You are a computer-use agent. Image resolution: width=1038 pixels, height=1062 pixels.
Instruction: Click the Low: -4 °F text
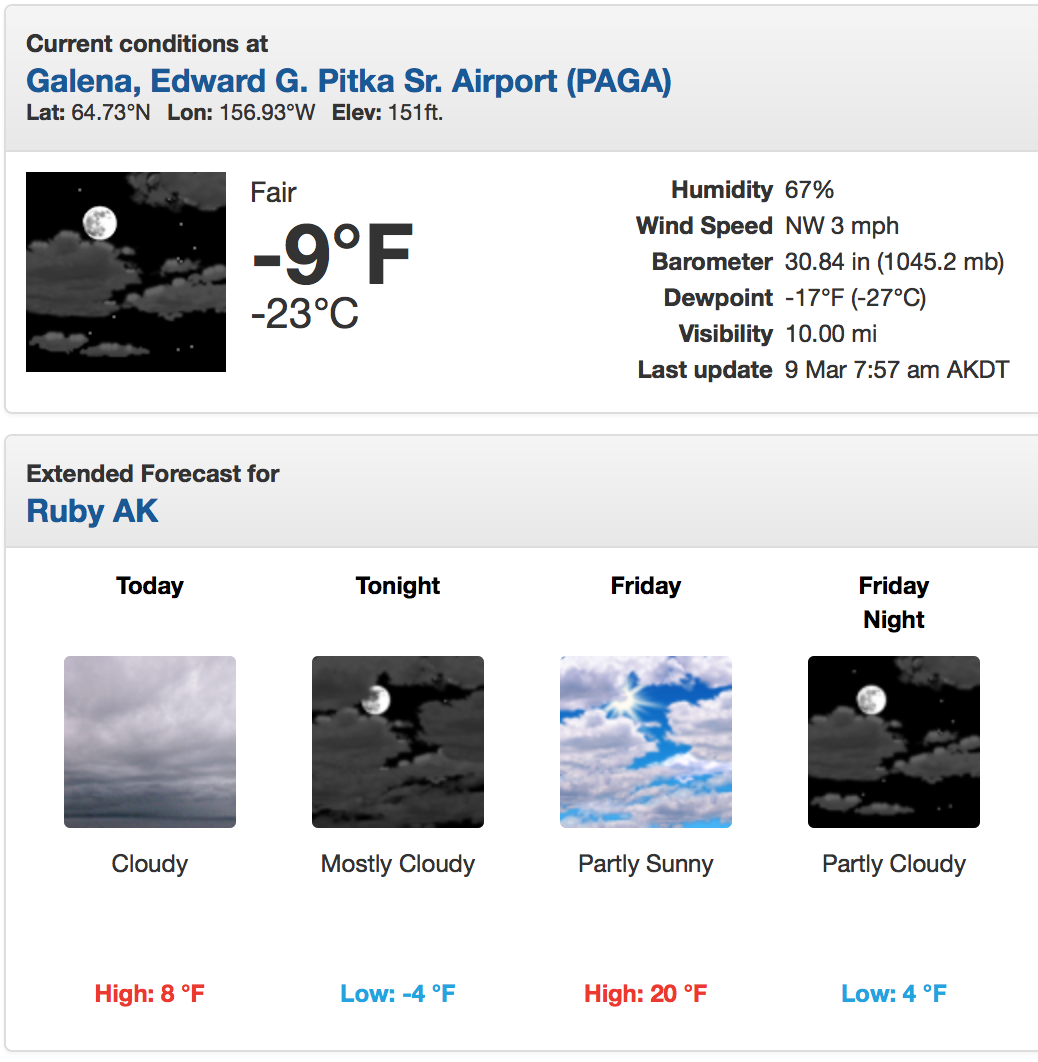[397, 994]
